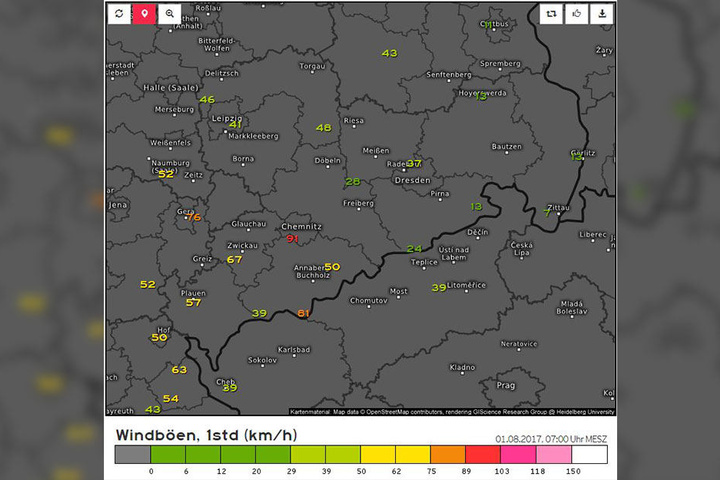Click the 67 value near Zwickau
720x480 pixels.
click(x=234, y=260)
